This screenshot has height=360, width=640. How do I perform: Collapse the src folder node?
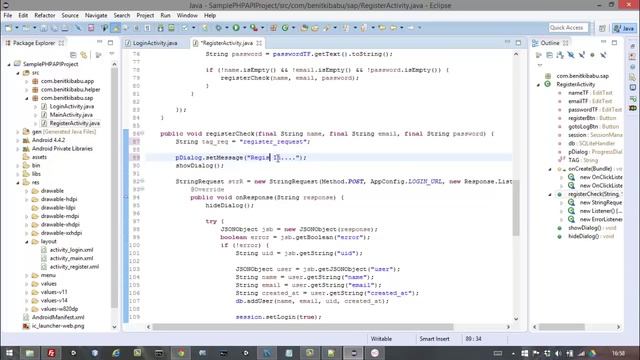[18, 73]
